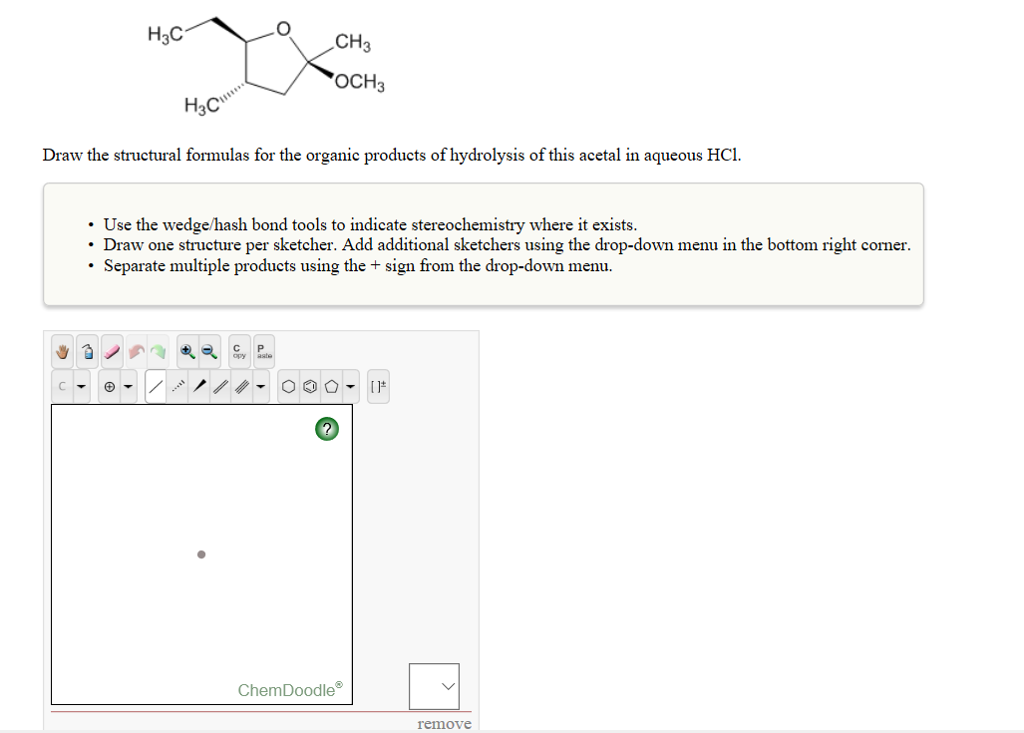Click the Copy icon in the sketcher toolbar

pyautogui.click(x=237, y=351)
